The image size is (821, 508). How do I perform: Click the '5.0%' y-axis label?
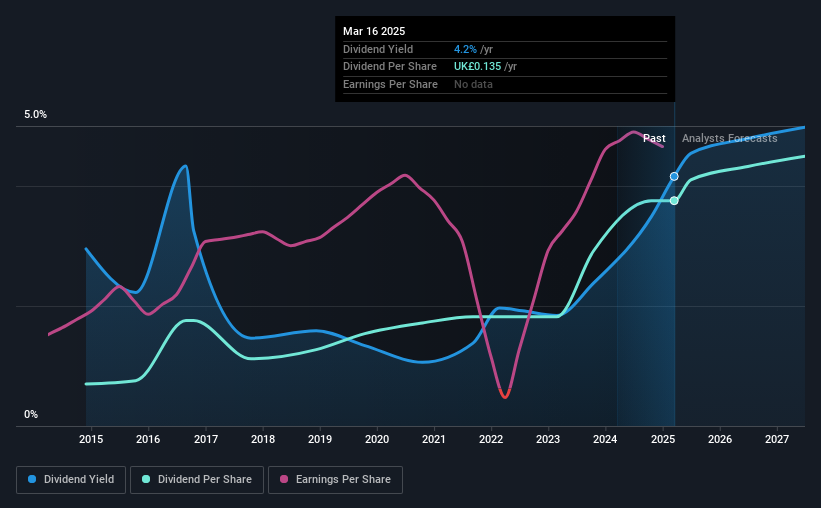[x=35, y=115]
